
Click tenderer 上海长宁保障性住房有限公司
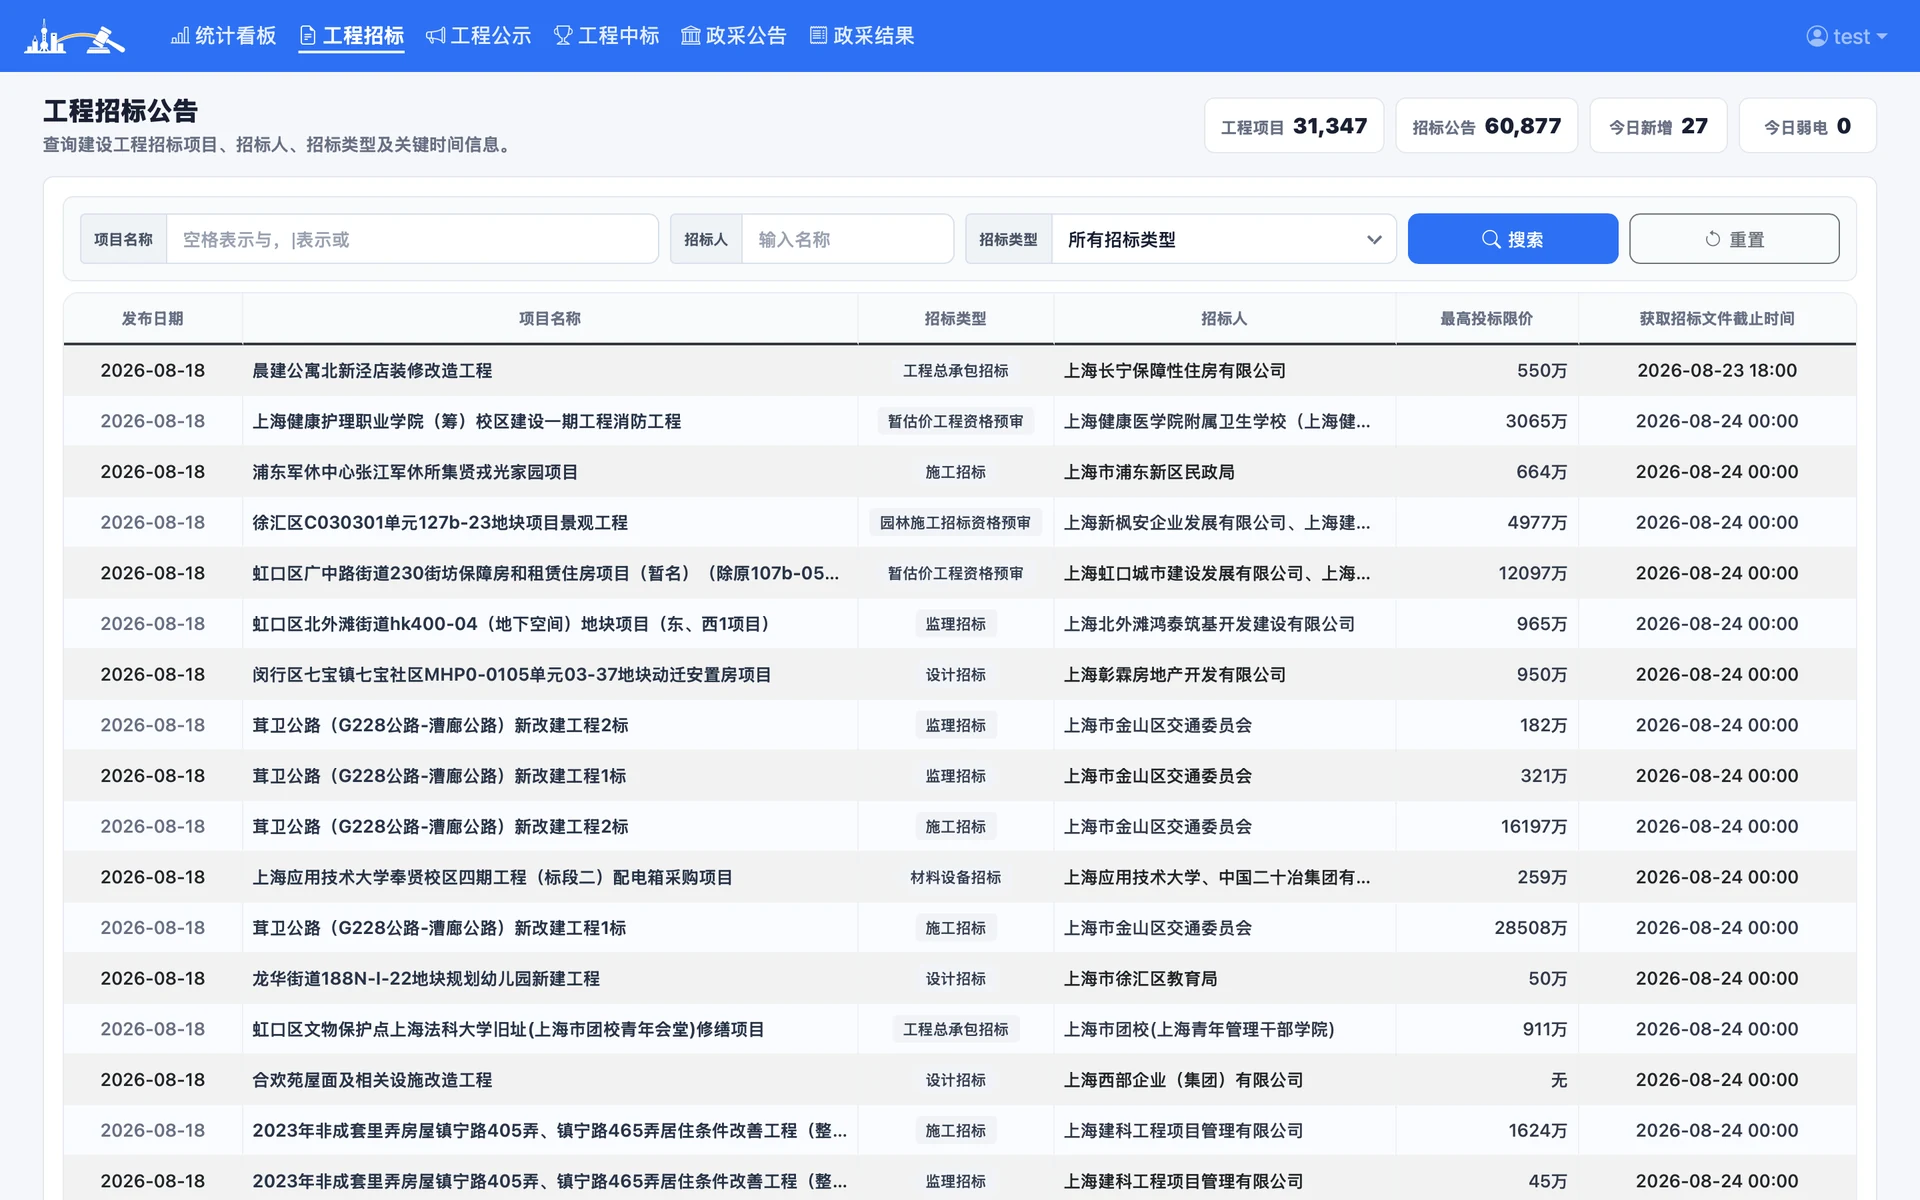coord(1175,371)
